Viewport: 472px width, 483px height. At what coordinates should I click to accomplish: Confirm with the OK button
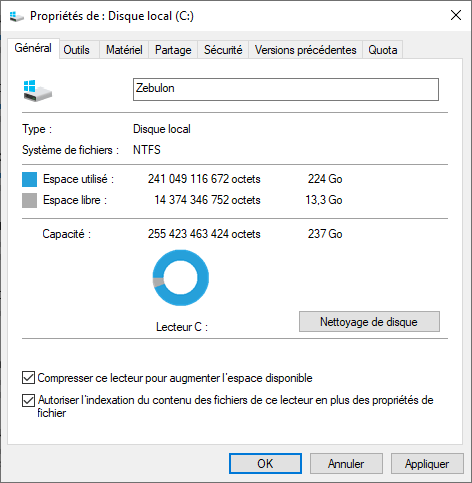point(265,463)
